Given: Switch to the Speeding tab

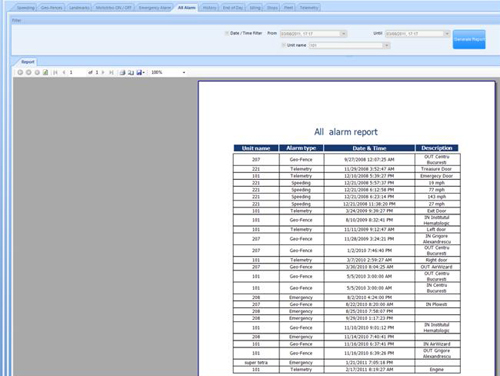Looking at the screenshot, I should (26, 8).
